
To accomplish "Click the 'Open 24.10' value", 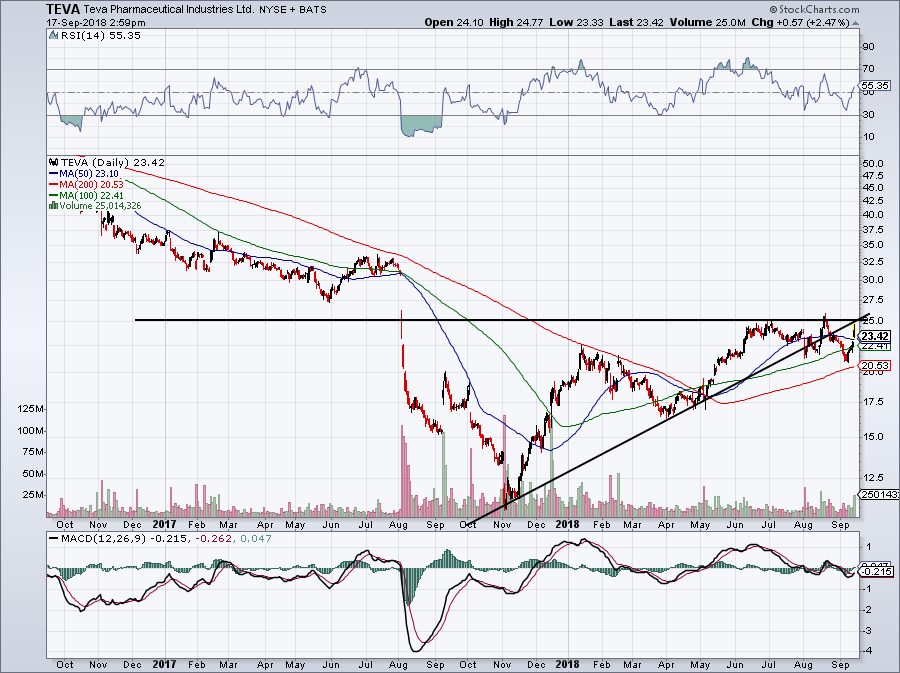I will coord(454,22).
